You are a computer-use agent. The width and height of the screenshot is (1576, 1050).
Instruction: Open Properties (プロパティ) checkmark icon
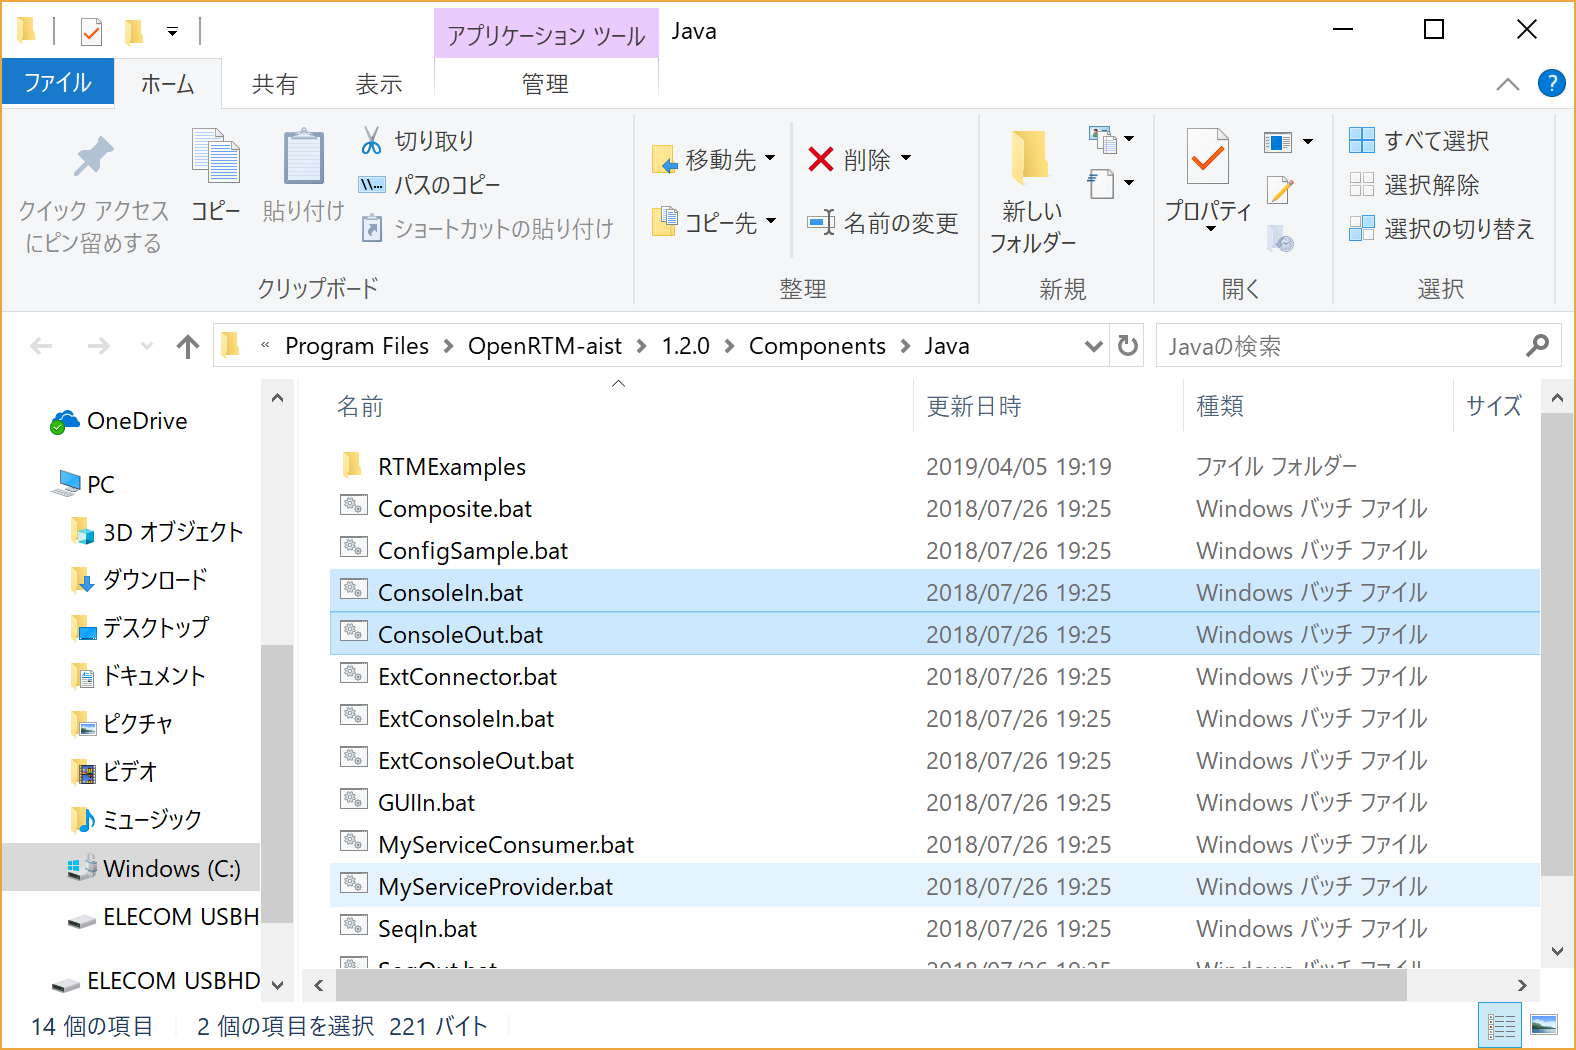tap(1208, 156)
